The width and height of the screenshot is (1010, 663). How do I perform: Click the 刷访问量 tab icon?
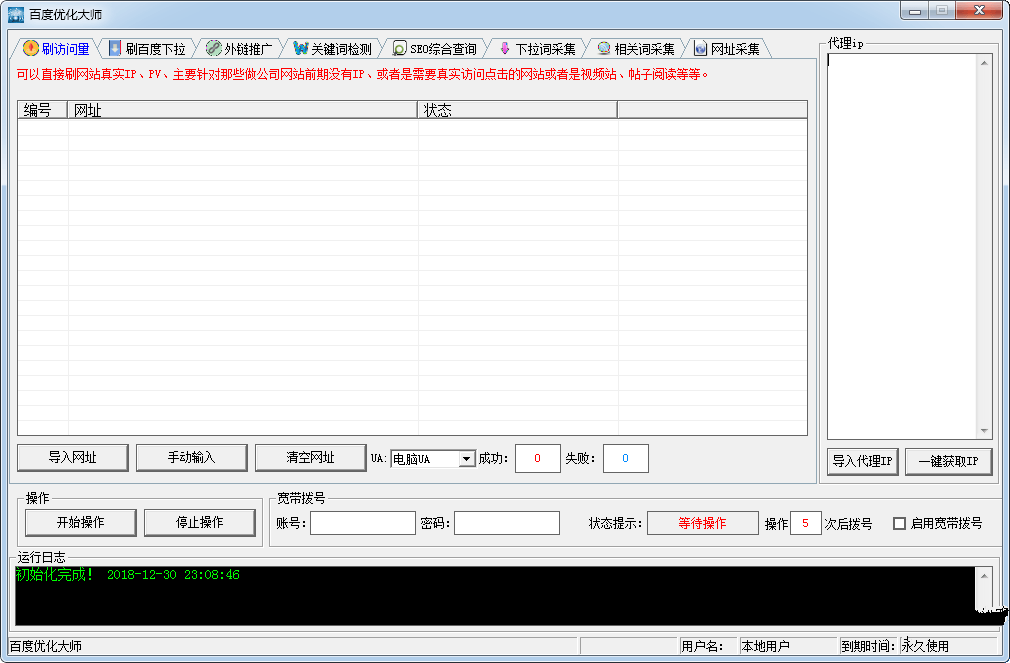30,48
